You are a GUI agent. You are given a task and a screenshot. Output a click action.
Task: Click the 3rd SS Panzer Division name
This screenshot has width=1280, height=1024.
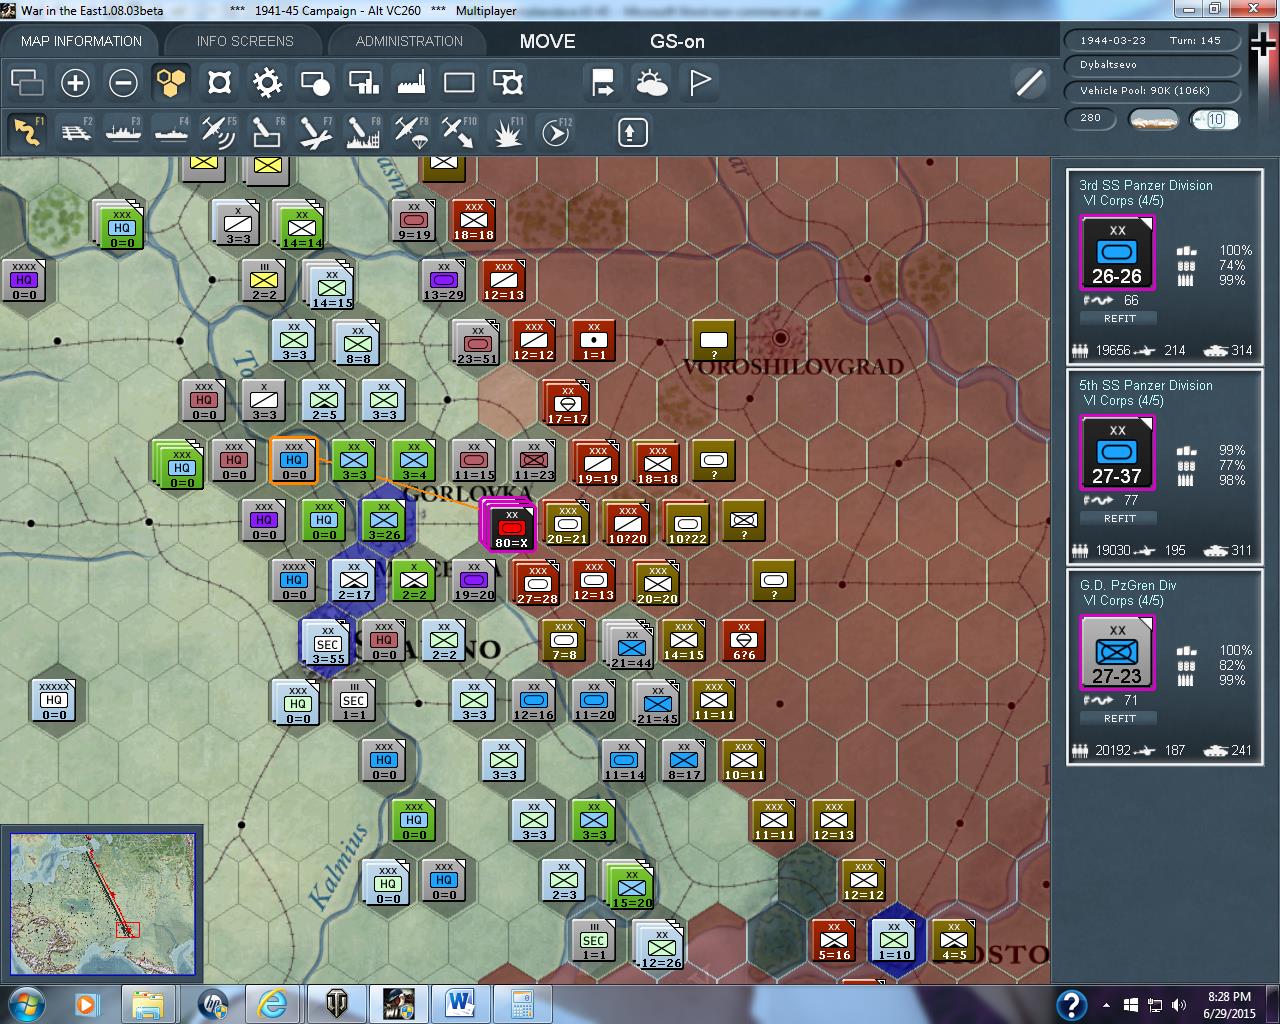tap(1145, 185)
